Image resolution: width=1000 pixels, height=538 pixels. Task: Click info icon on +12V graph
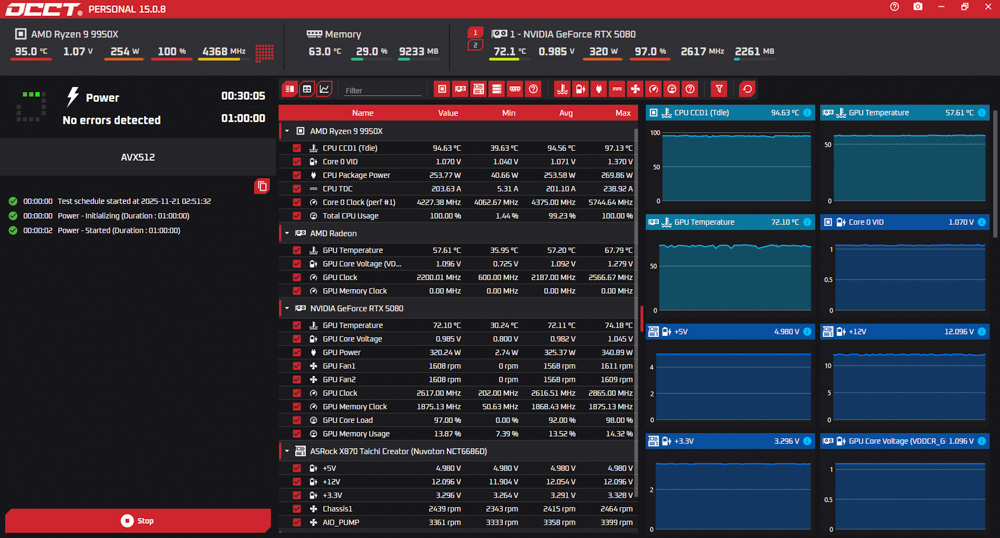(981, 332)
